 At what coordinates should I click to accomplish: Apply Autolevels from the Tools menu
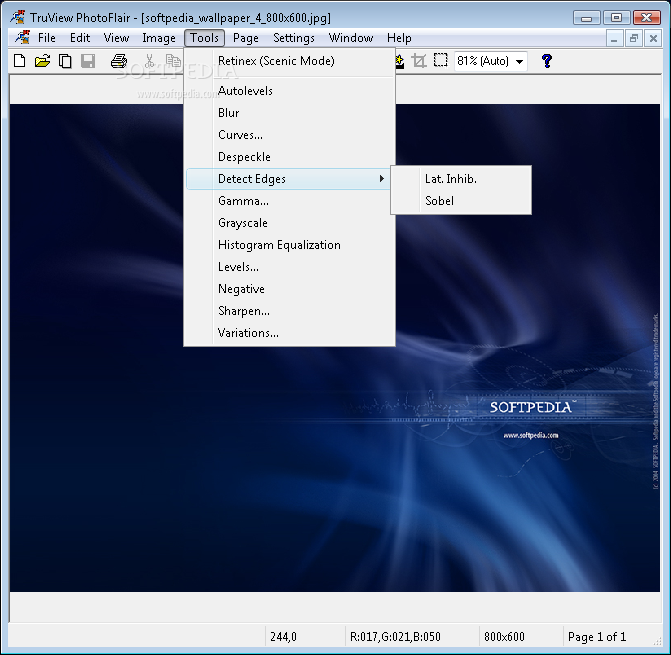[x=290, y=91]
